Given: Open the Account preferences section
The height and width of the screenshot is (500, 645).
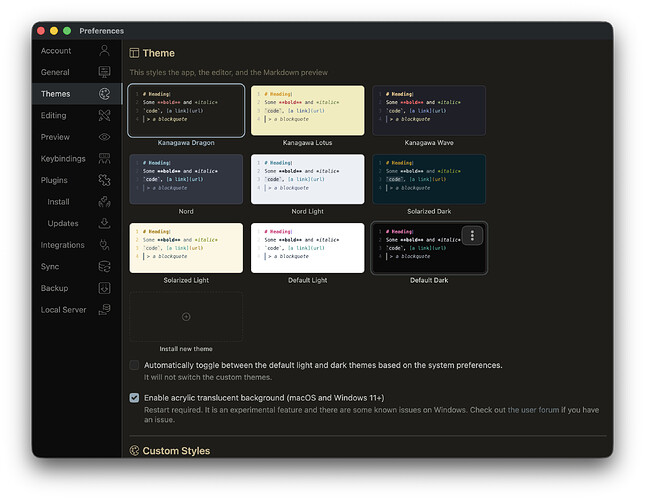Looking at the screenshot, I should (x=77, y=51).
